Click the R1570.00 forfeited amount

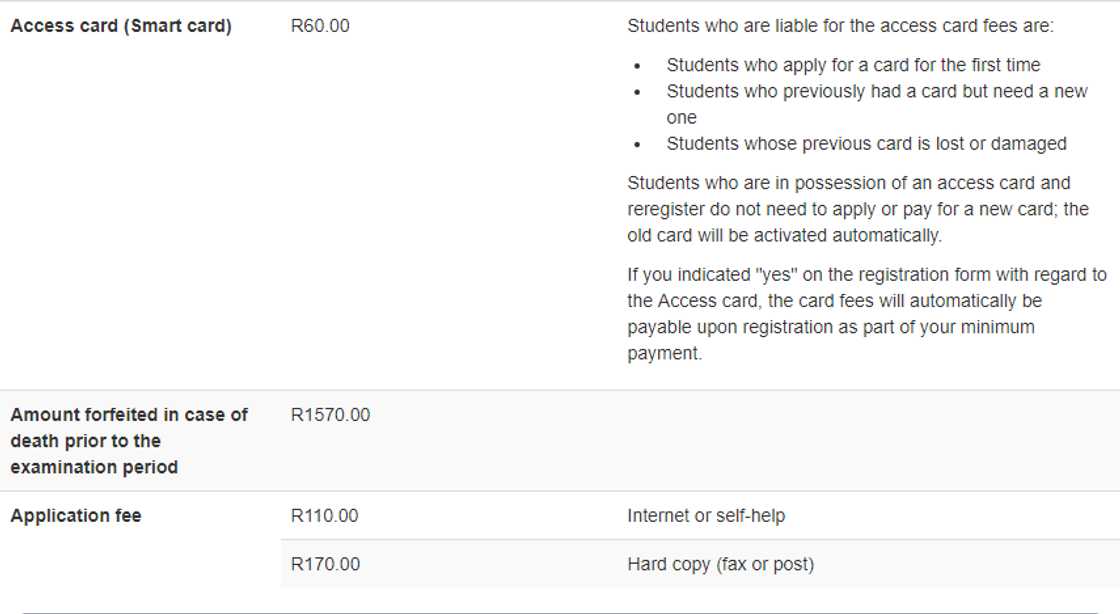[x=330, y=414]
